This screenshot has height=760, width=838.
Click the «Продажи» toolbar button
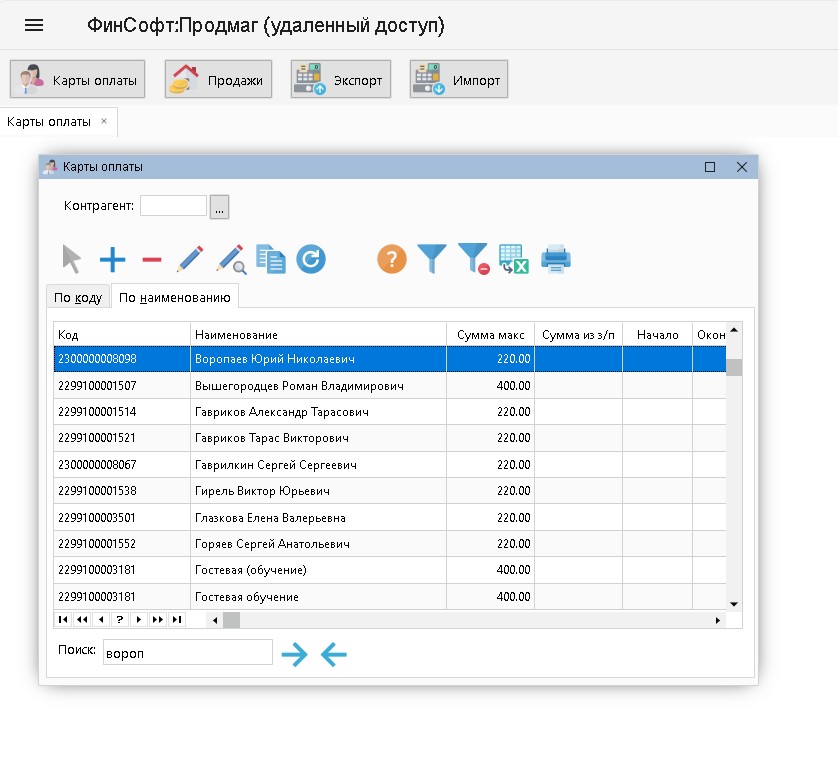[x=218, y=80]
